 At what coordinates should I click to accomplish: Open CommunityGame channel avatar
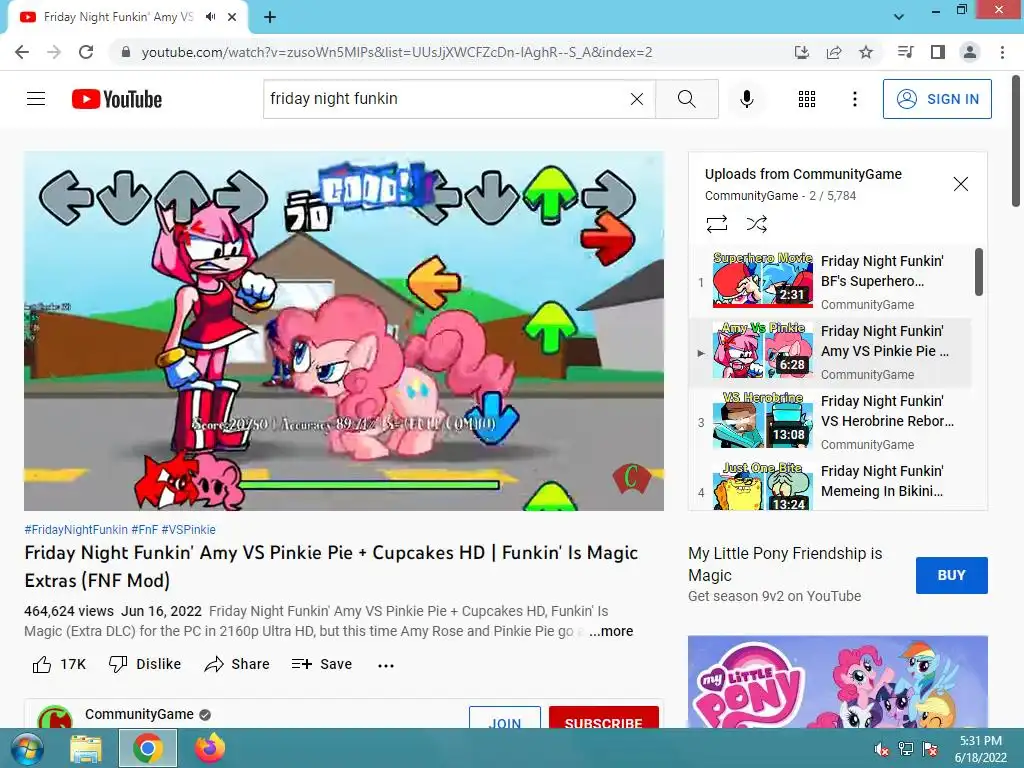55,717
